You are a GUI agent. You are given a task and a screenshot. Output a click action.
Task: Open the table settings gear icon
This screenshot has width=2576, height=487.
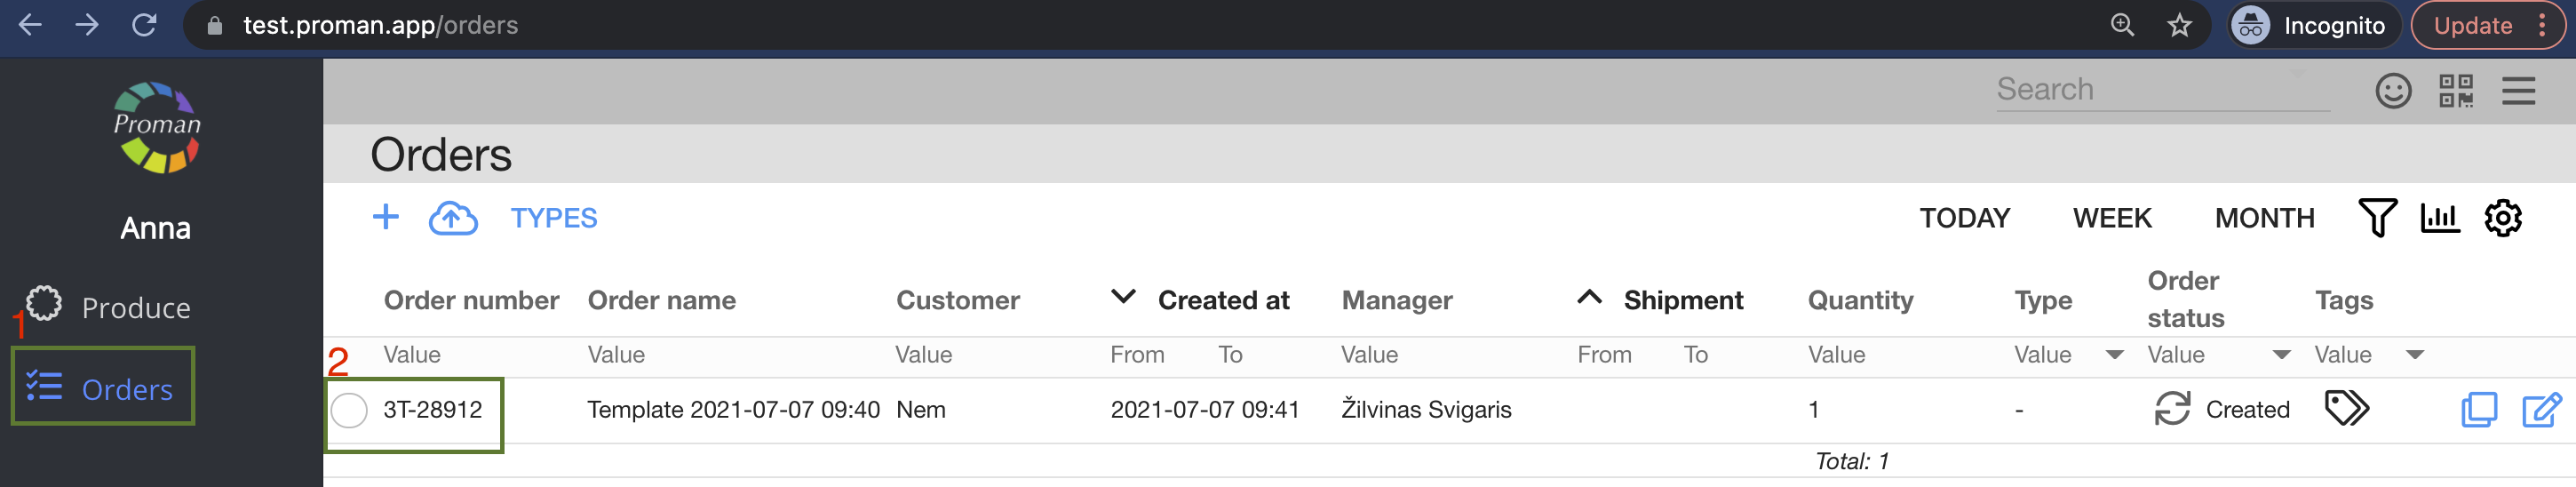click(x=2502, y=217)
